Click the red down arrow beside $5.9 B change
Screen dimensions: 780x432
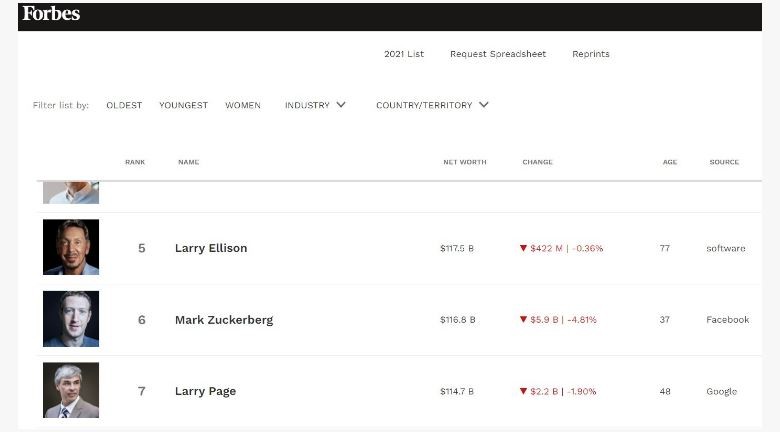[523, 320]
